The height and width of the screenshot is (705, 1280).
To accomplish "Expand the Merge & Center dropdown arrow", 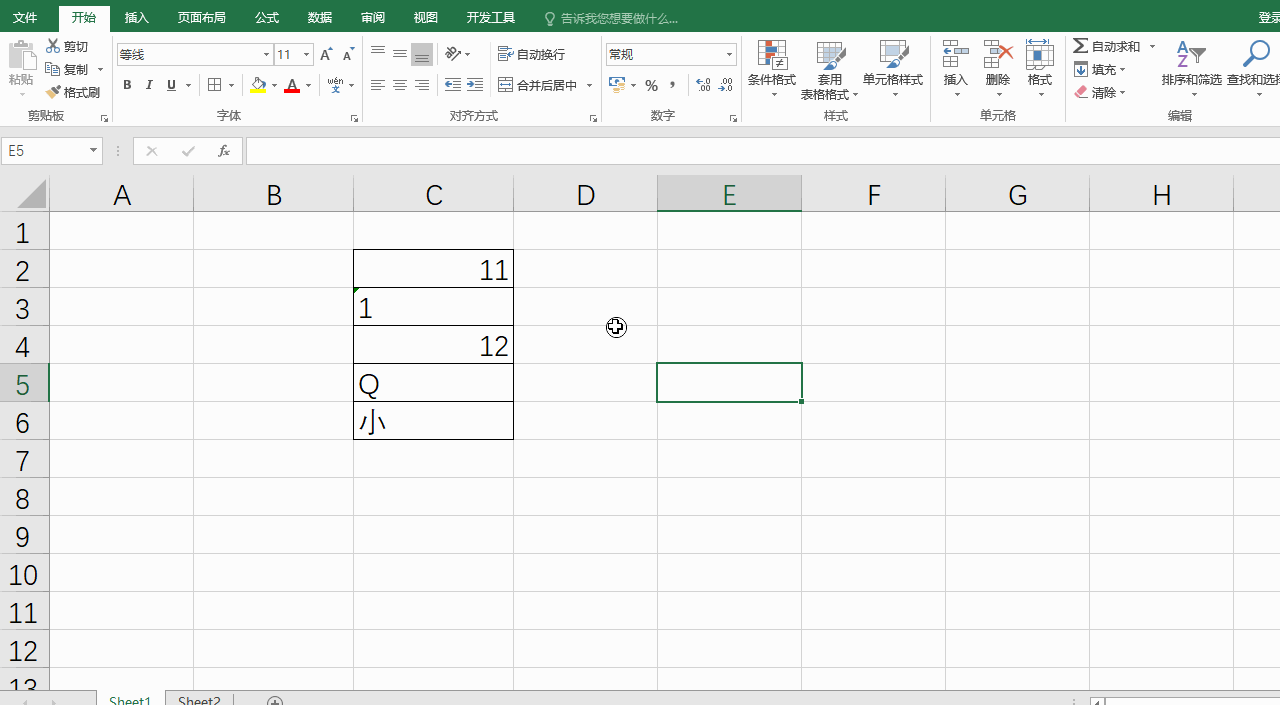I will [589, 86].
